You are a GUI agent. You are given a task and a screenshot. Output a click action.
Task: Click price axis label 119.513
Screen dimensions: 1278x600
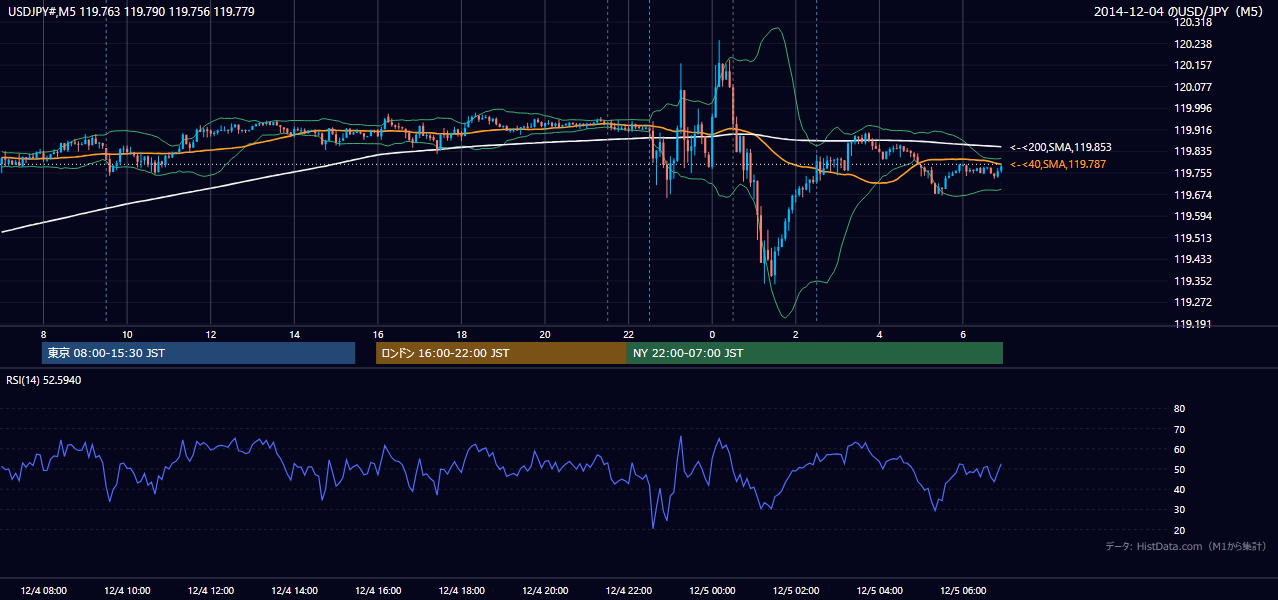click(x=1194, y=238)
